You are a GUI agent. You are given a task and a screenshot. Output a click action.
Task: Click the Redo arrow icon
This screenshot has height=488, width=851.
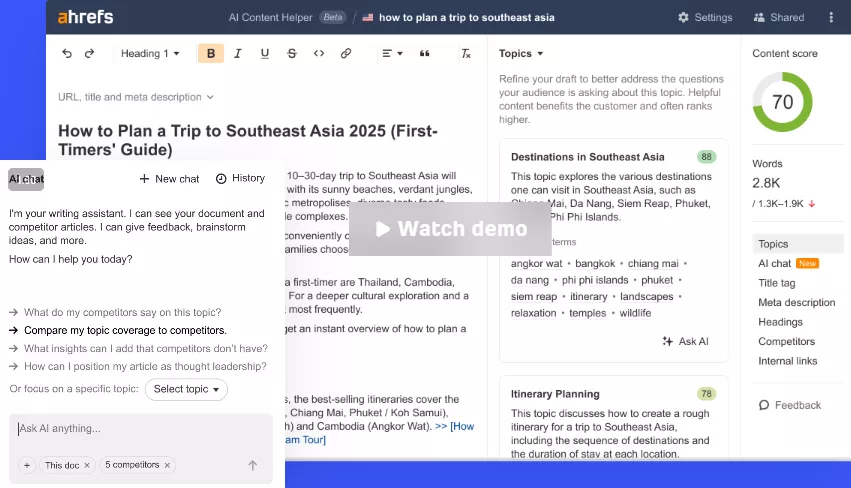[90, 54]
